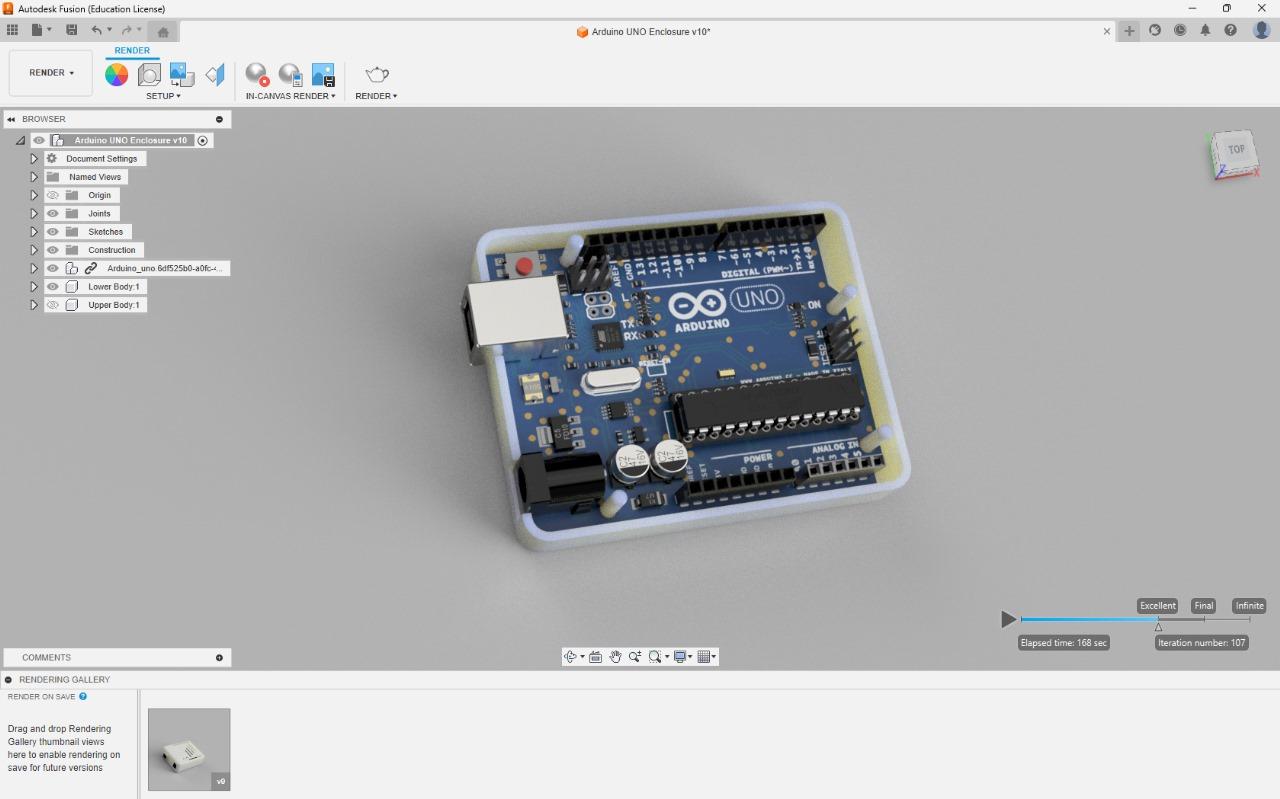The height and width of the screenshot is (799, 1280).
Task: Open the RENDER workspace switcher dropdown
Action: point(51,73)
